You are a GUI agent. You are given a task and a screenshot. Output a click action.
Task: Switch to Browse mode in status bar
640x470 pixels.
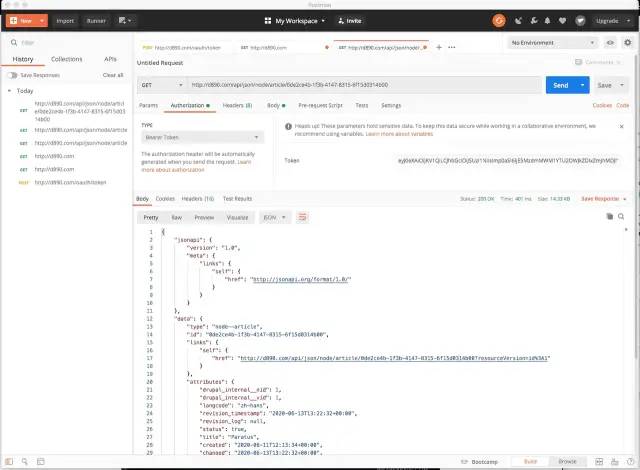click(567, 461)
